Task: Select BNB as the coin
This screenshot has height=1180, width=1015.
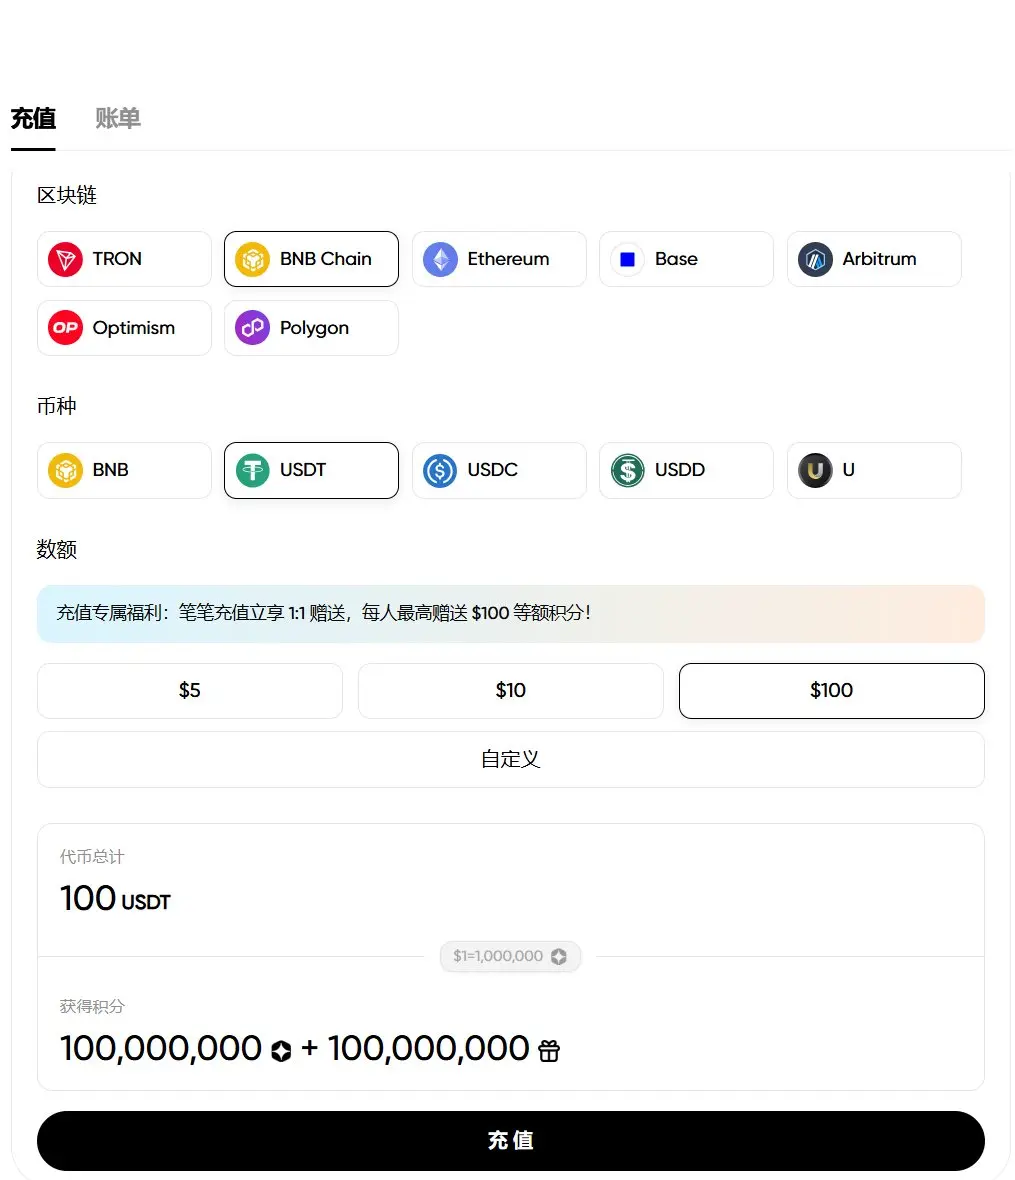Action: pos(124,470)
